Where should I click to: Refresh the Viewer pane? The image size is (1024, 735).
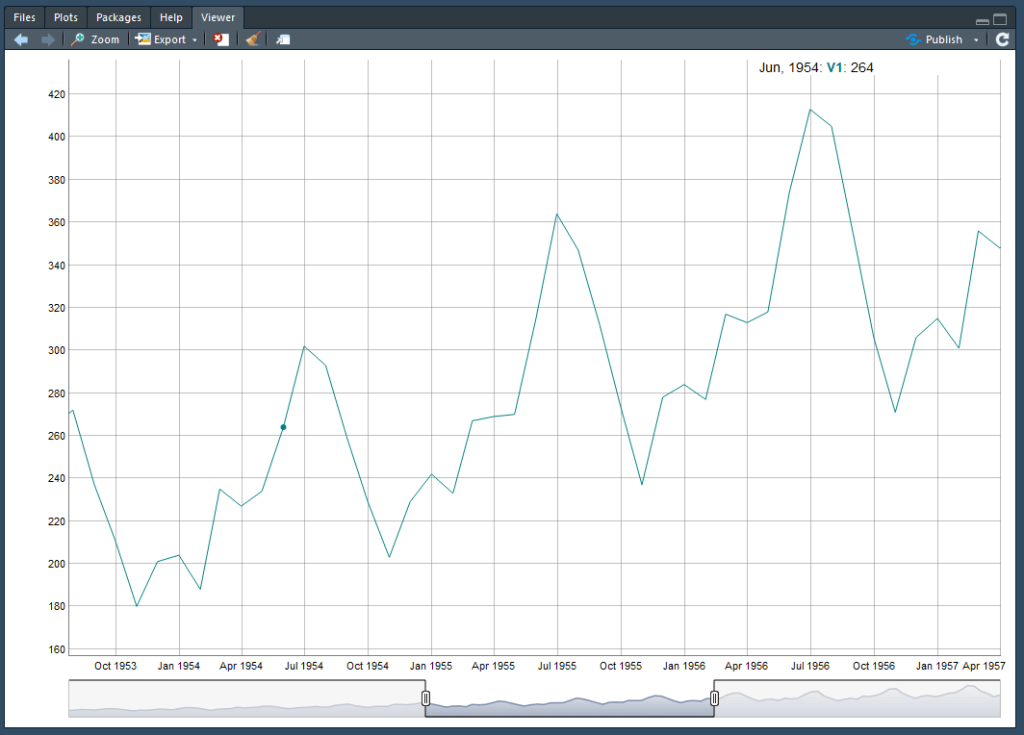tap(1001, 39)
